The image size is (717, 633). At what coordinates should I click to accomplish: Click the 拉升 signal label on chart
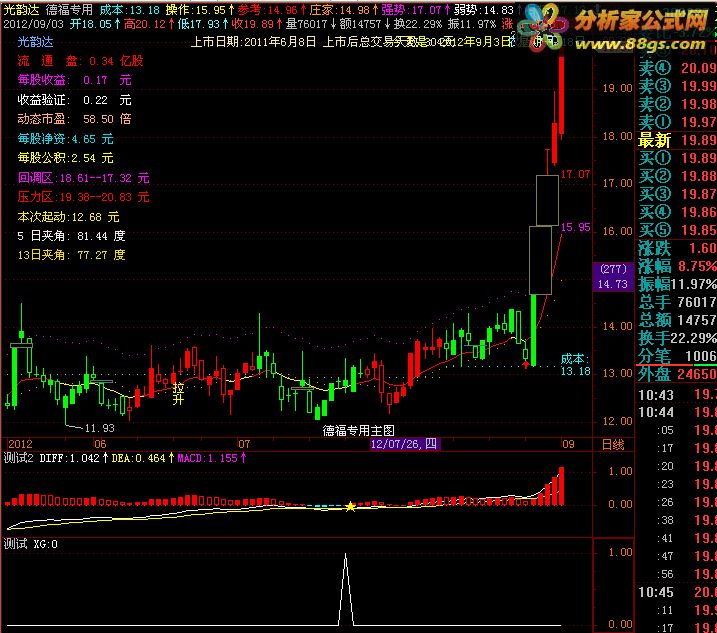178,394
